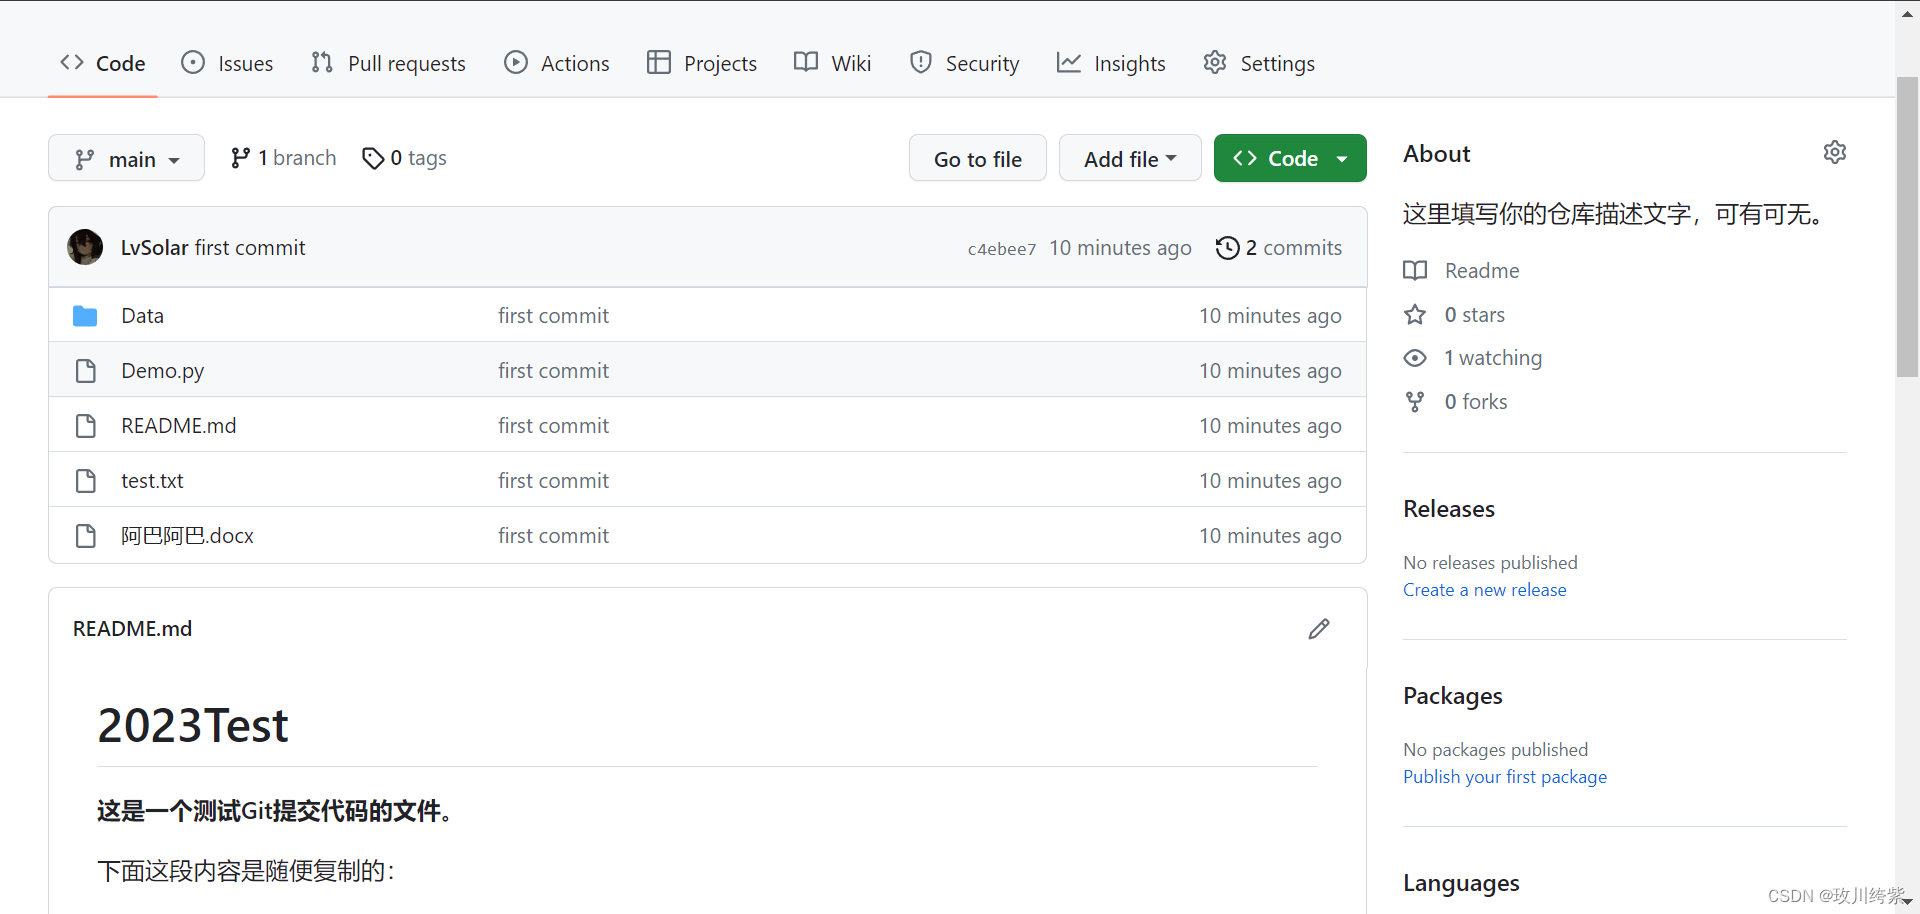Jump to the Readme link in About
Viewport: 1920px width, 914px height.
coord(1481,270)
